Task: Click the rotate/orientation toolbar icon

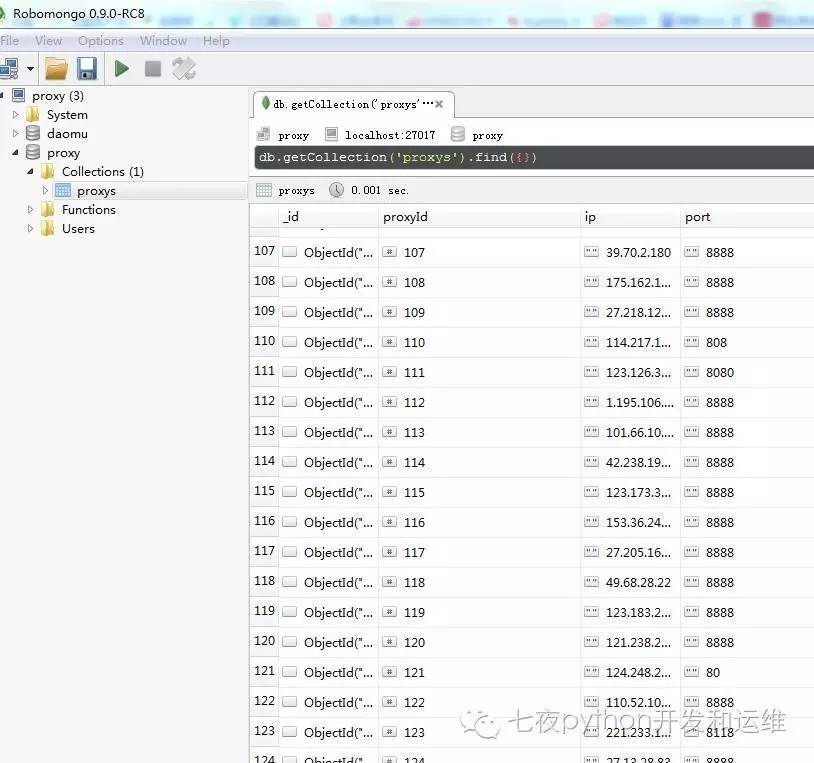Action: tap(184, 69)
